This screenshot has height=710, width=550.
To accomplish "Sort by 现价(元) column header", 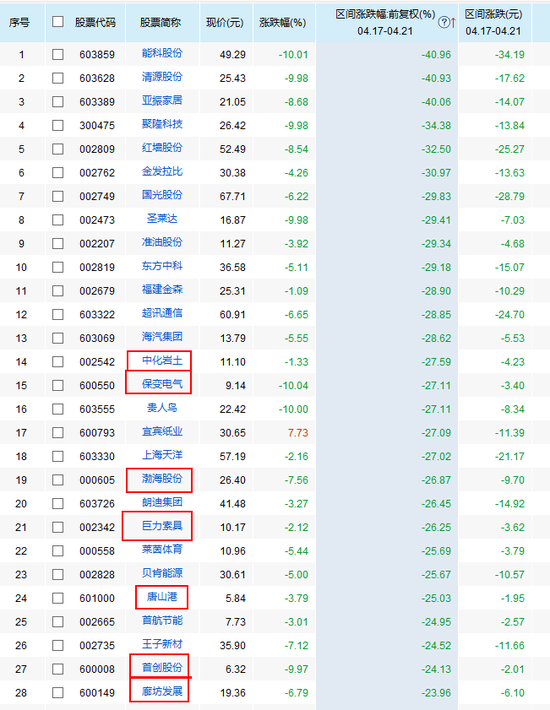I will click(225, 23).
